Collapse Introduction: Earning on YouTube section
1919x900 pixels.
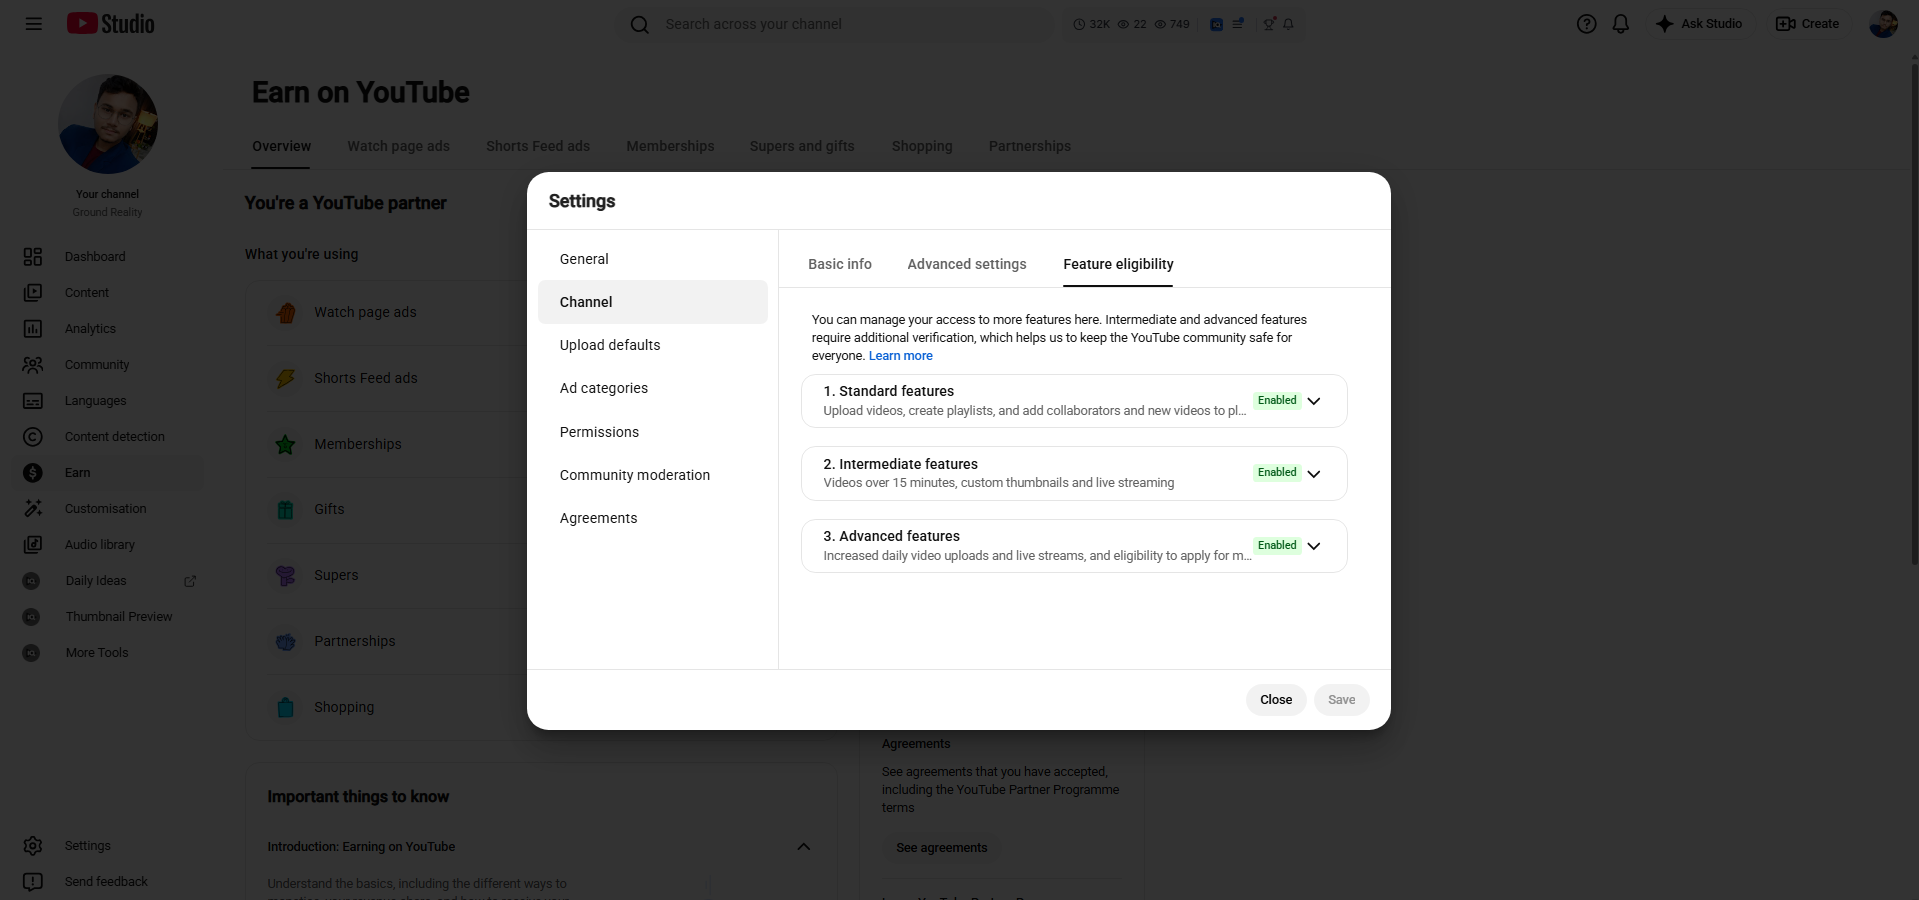[803, 847]
